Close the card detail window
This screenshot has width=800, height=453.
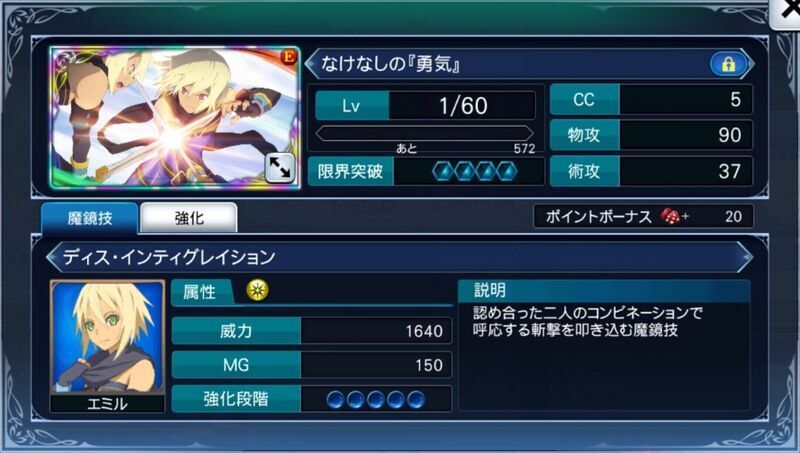(787, 11)
